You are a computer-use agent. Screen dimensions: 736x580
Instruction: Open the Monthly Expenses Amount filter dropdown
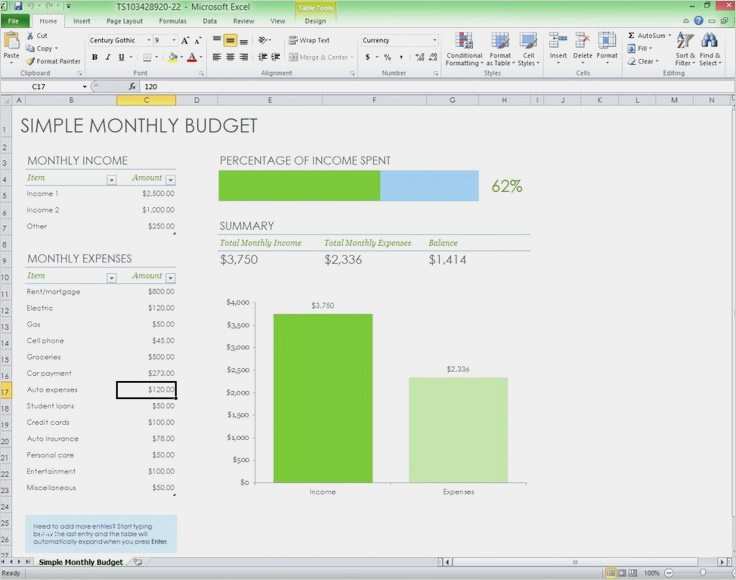coord(171,278)
